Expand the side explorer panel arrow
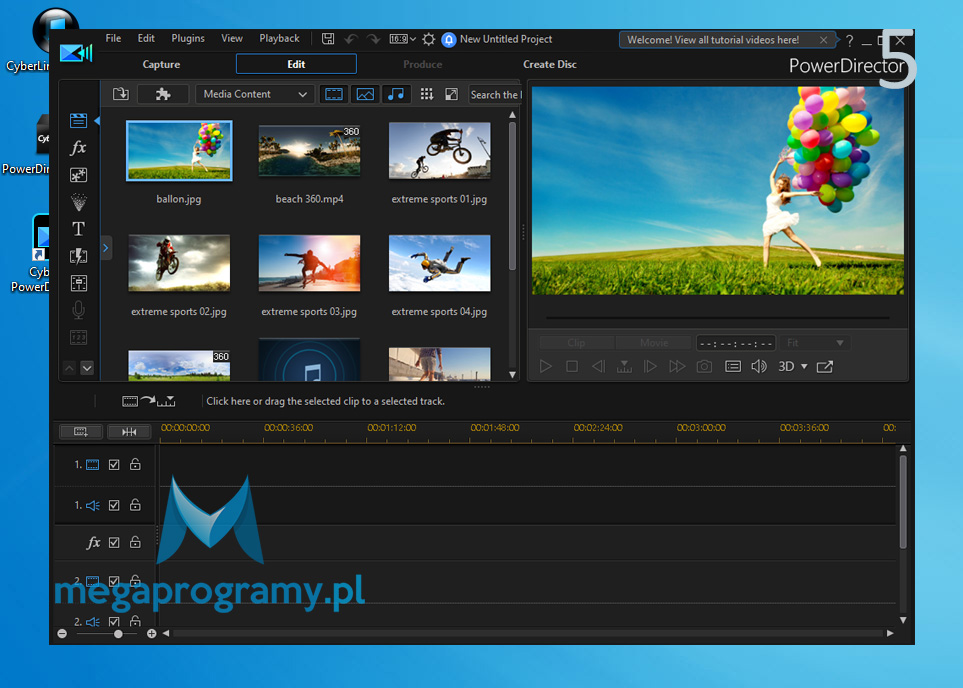The width and height of the screenshot is (963, 688). (106, 248)
